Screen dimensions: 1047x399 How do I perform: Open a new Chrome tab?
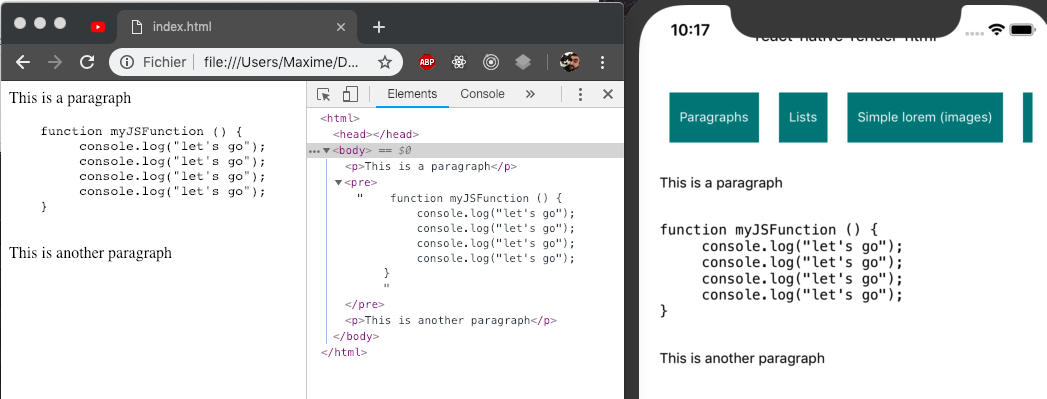[x=379, y=27]
